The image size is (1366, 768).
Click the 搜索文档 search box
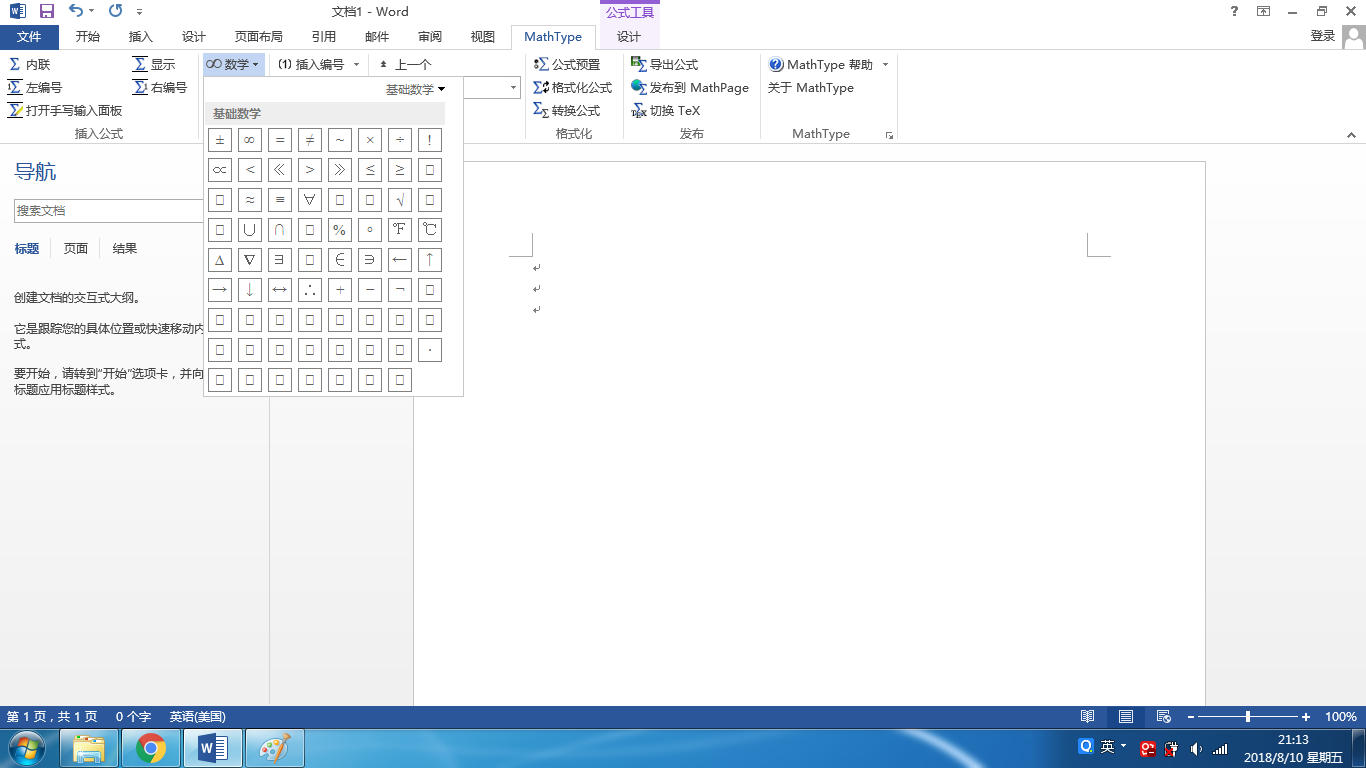point(108,211)
